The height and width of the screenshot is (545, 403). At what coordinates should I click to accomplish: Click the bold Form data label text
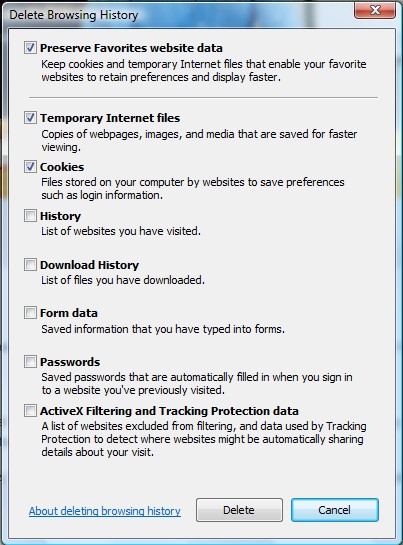69,313
